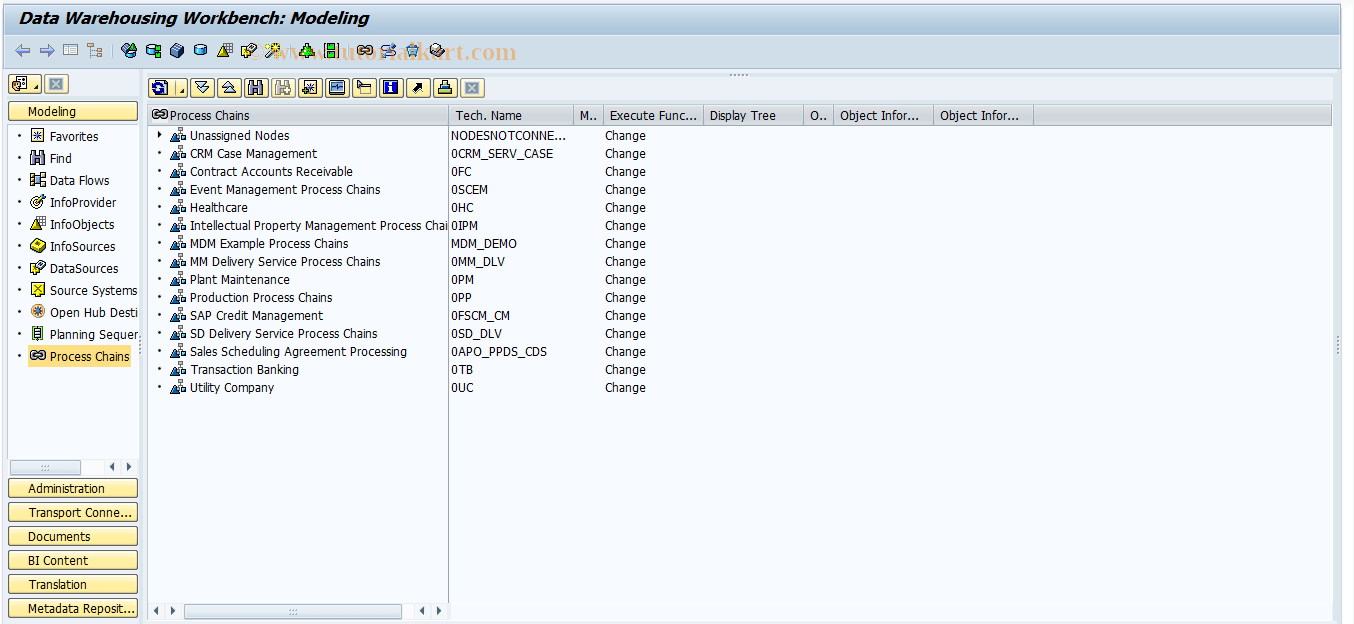This screenshot has height=624, width=1354.
Task: Open the BI Content section
Action: 72,560
